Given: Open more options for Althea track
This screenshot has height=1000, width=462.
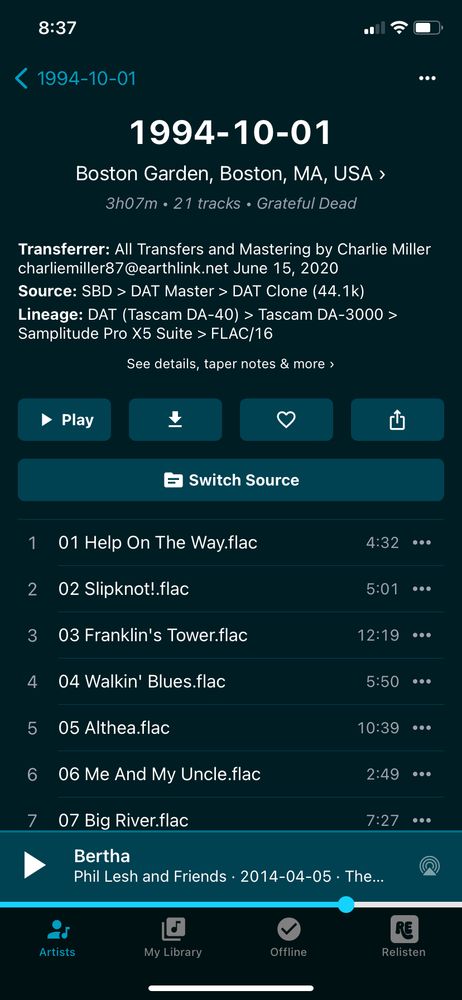Looking at the screenshot, I should tap(422, 728).
